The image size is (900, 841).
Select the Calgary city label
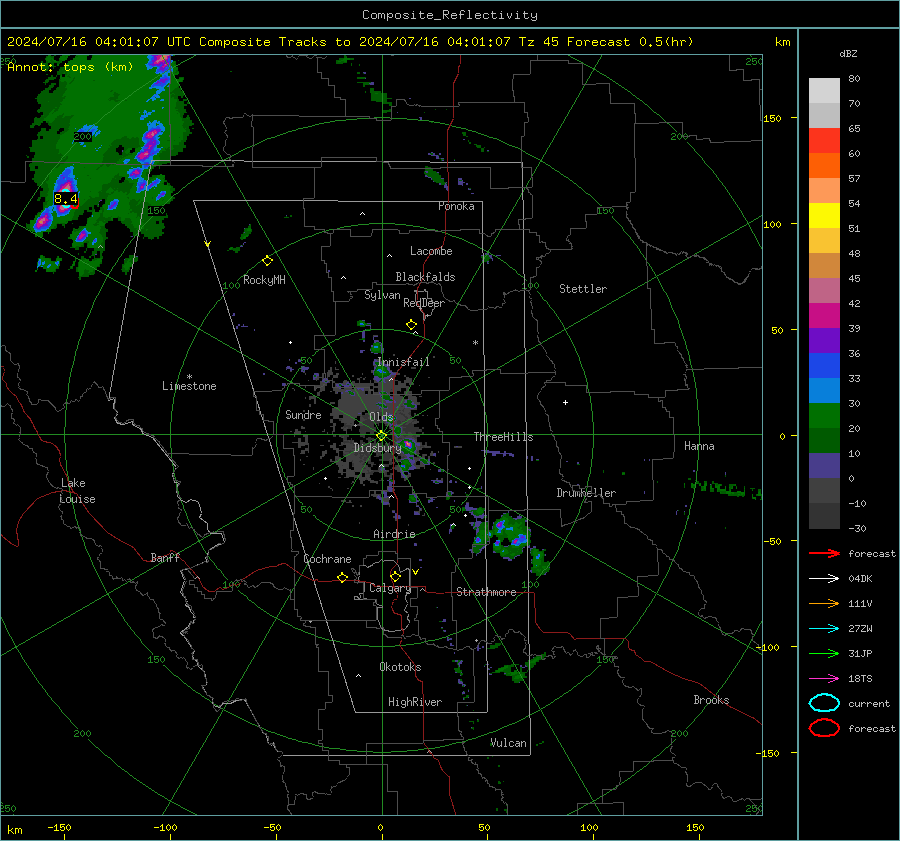click(390, 588)
